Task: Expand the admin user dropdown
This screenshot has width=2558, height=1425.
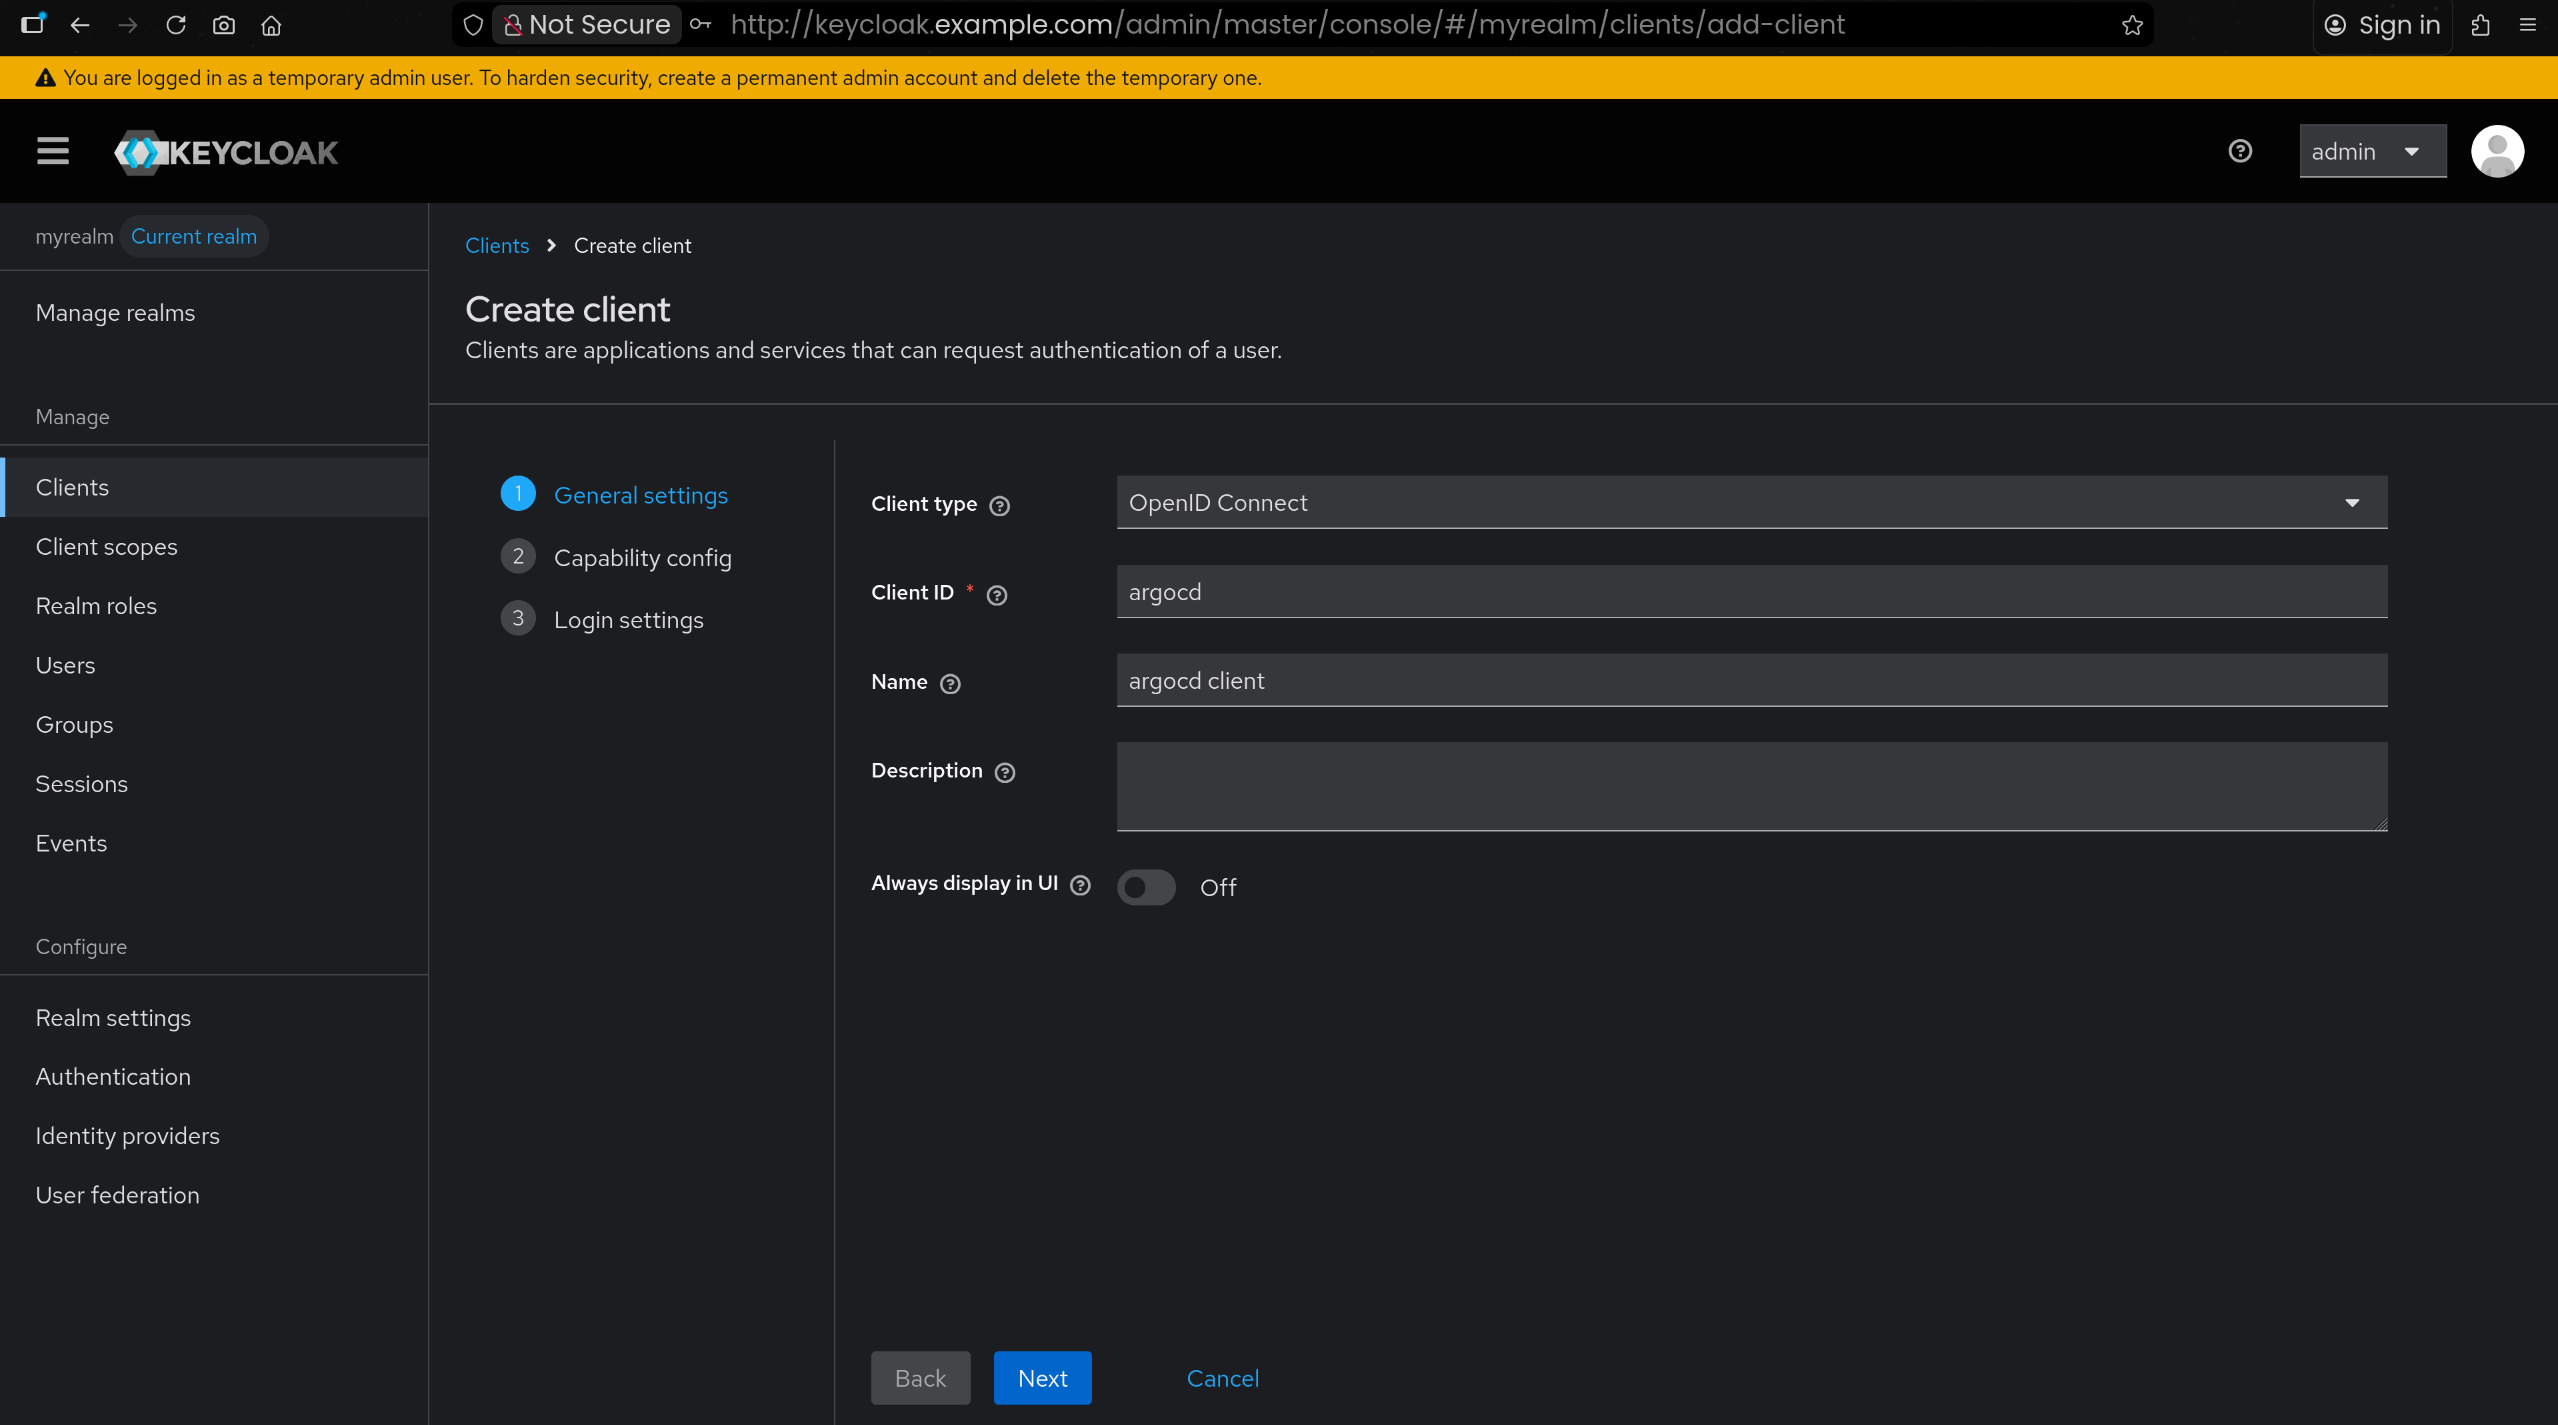Action: coord(2372,151)
